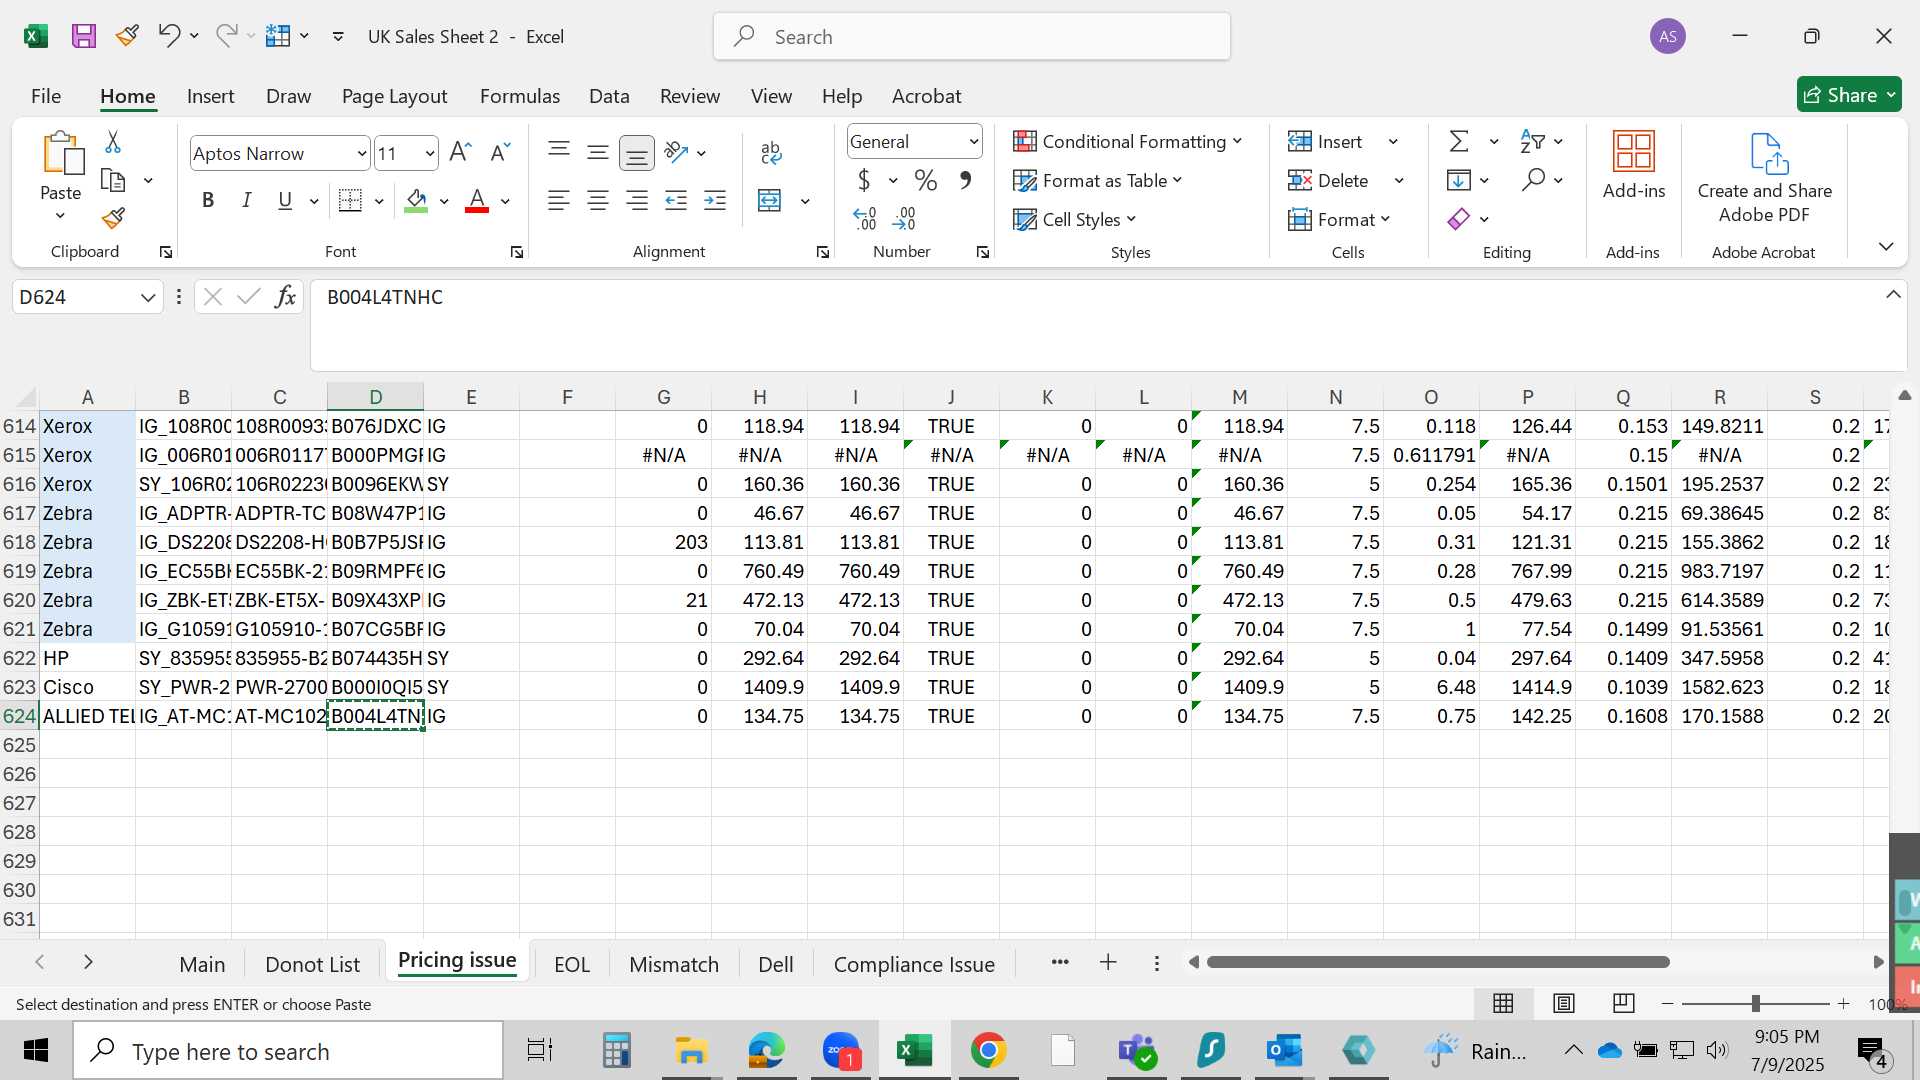Click the Wrap Text icon
Image resolution: width=1920 pixels, height=1080 pixels.
pos(771,152)
